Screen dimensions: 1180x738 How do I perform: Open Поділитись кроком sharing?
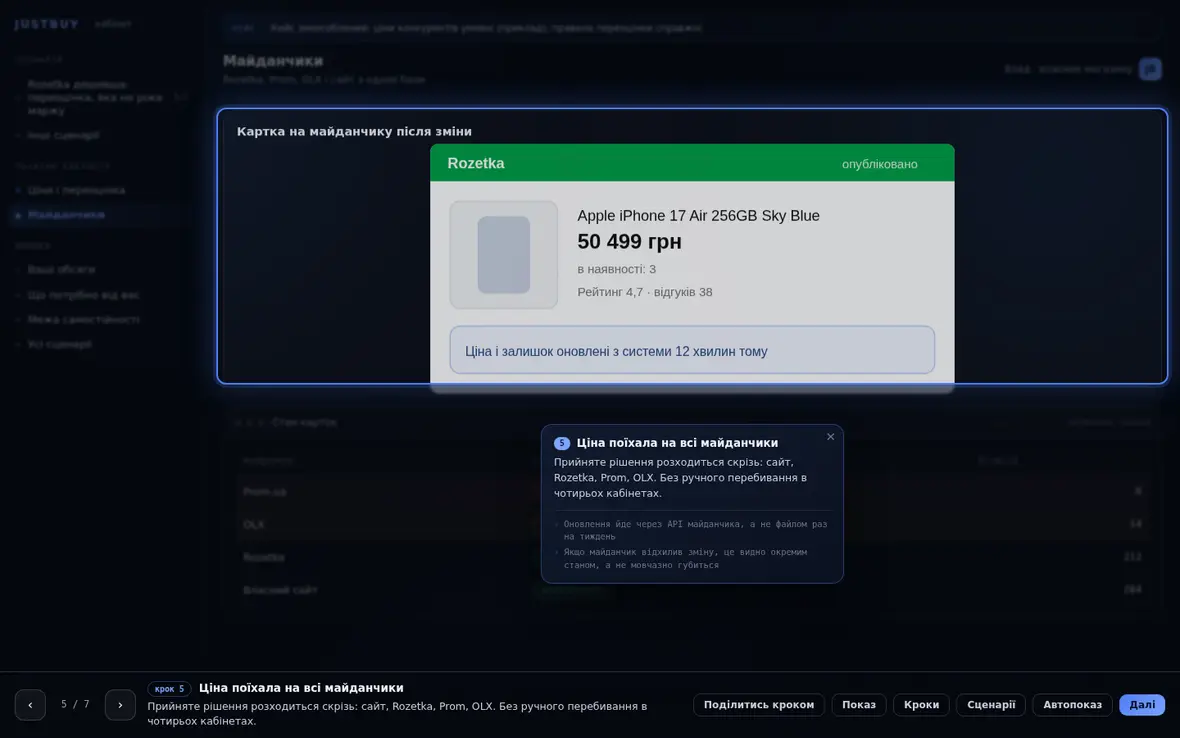[x=759, y=705]
